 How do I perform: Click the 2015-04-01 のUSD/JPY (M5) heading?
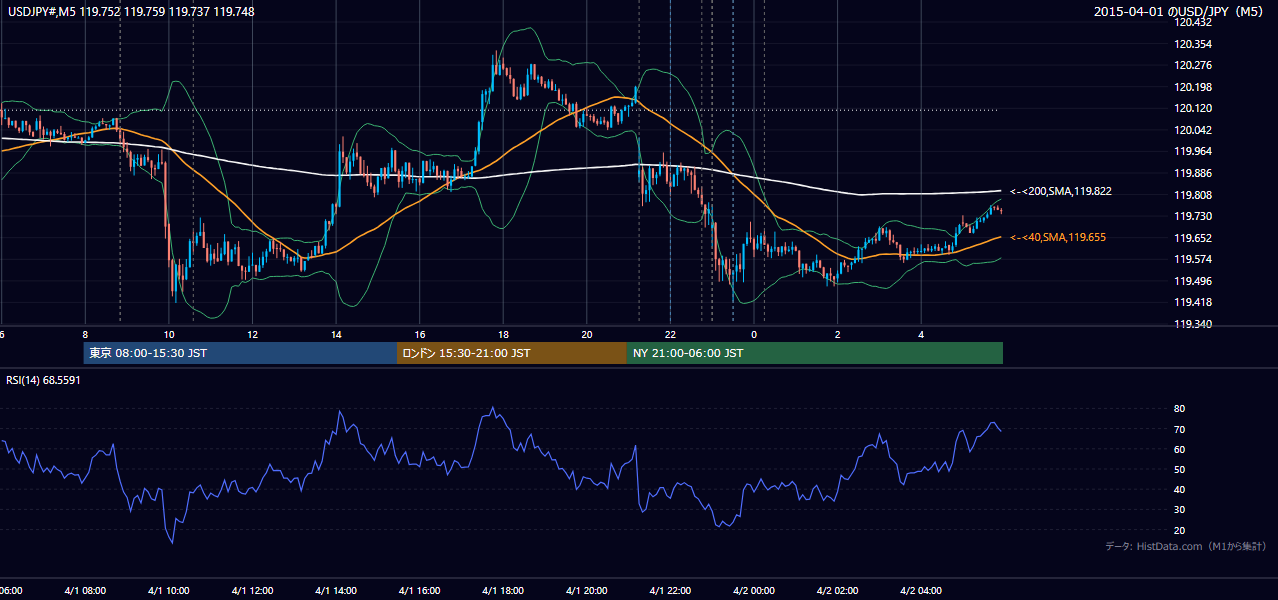[1180, 12]
